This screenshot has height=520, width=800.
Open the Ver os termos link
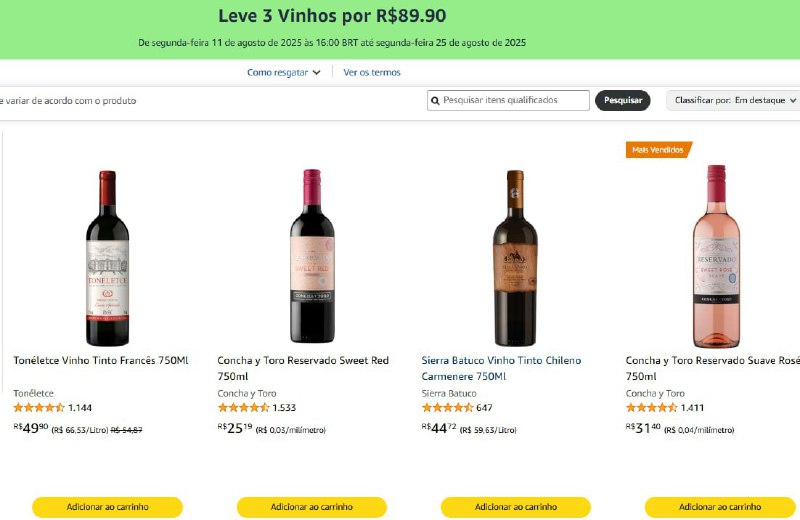372,72
